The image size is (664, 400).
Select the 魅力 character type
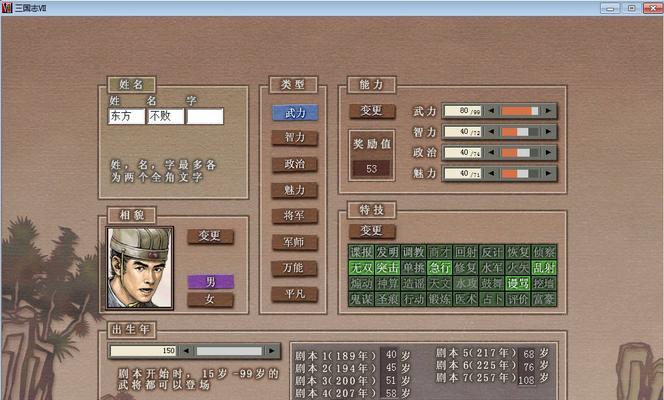pos(295,190)
